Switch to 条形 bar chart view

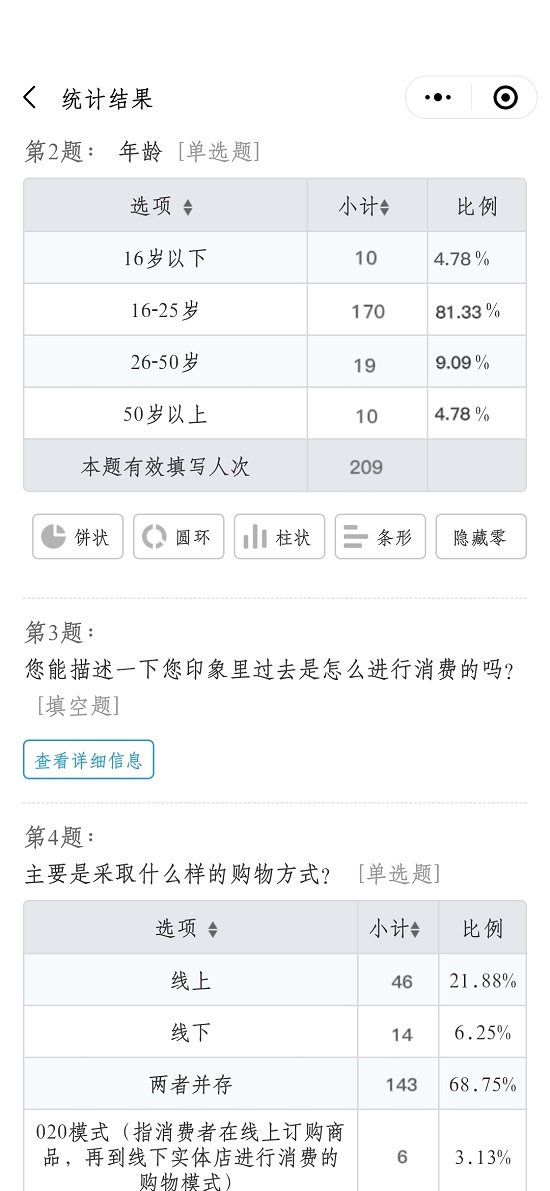tap(381, 536)
